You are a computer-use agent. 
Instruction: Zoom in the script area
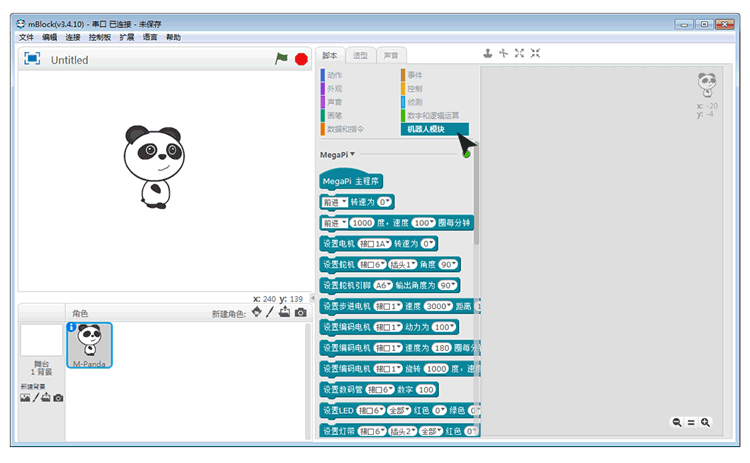pos(706,422)
